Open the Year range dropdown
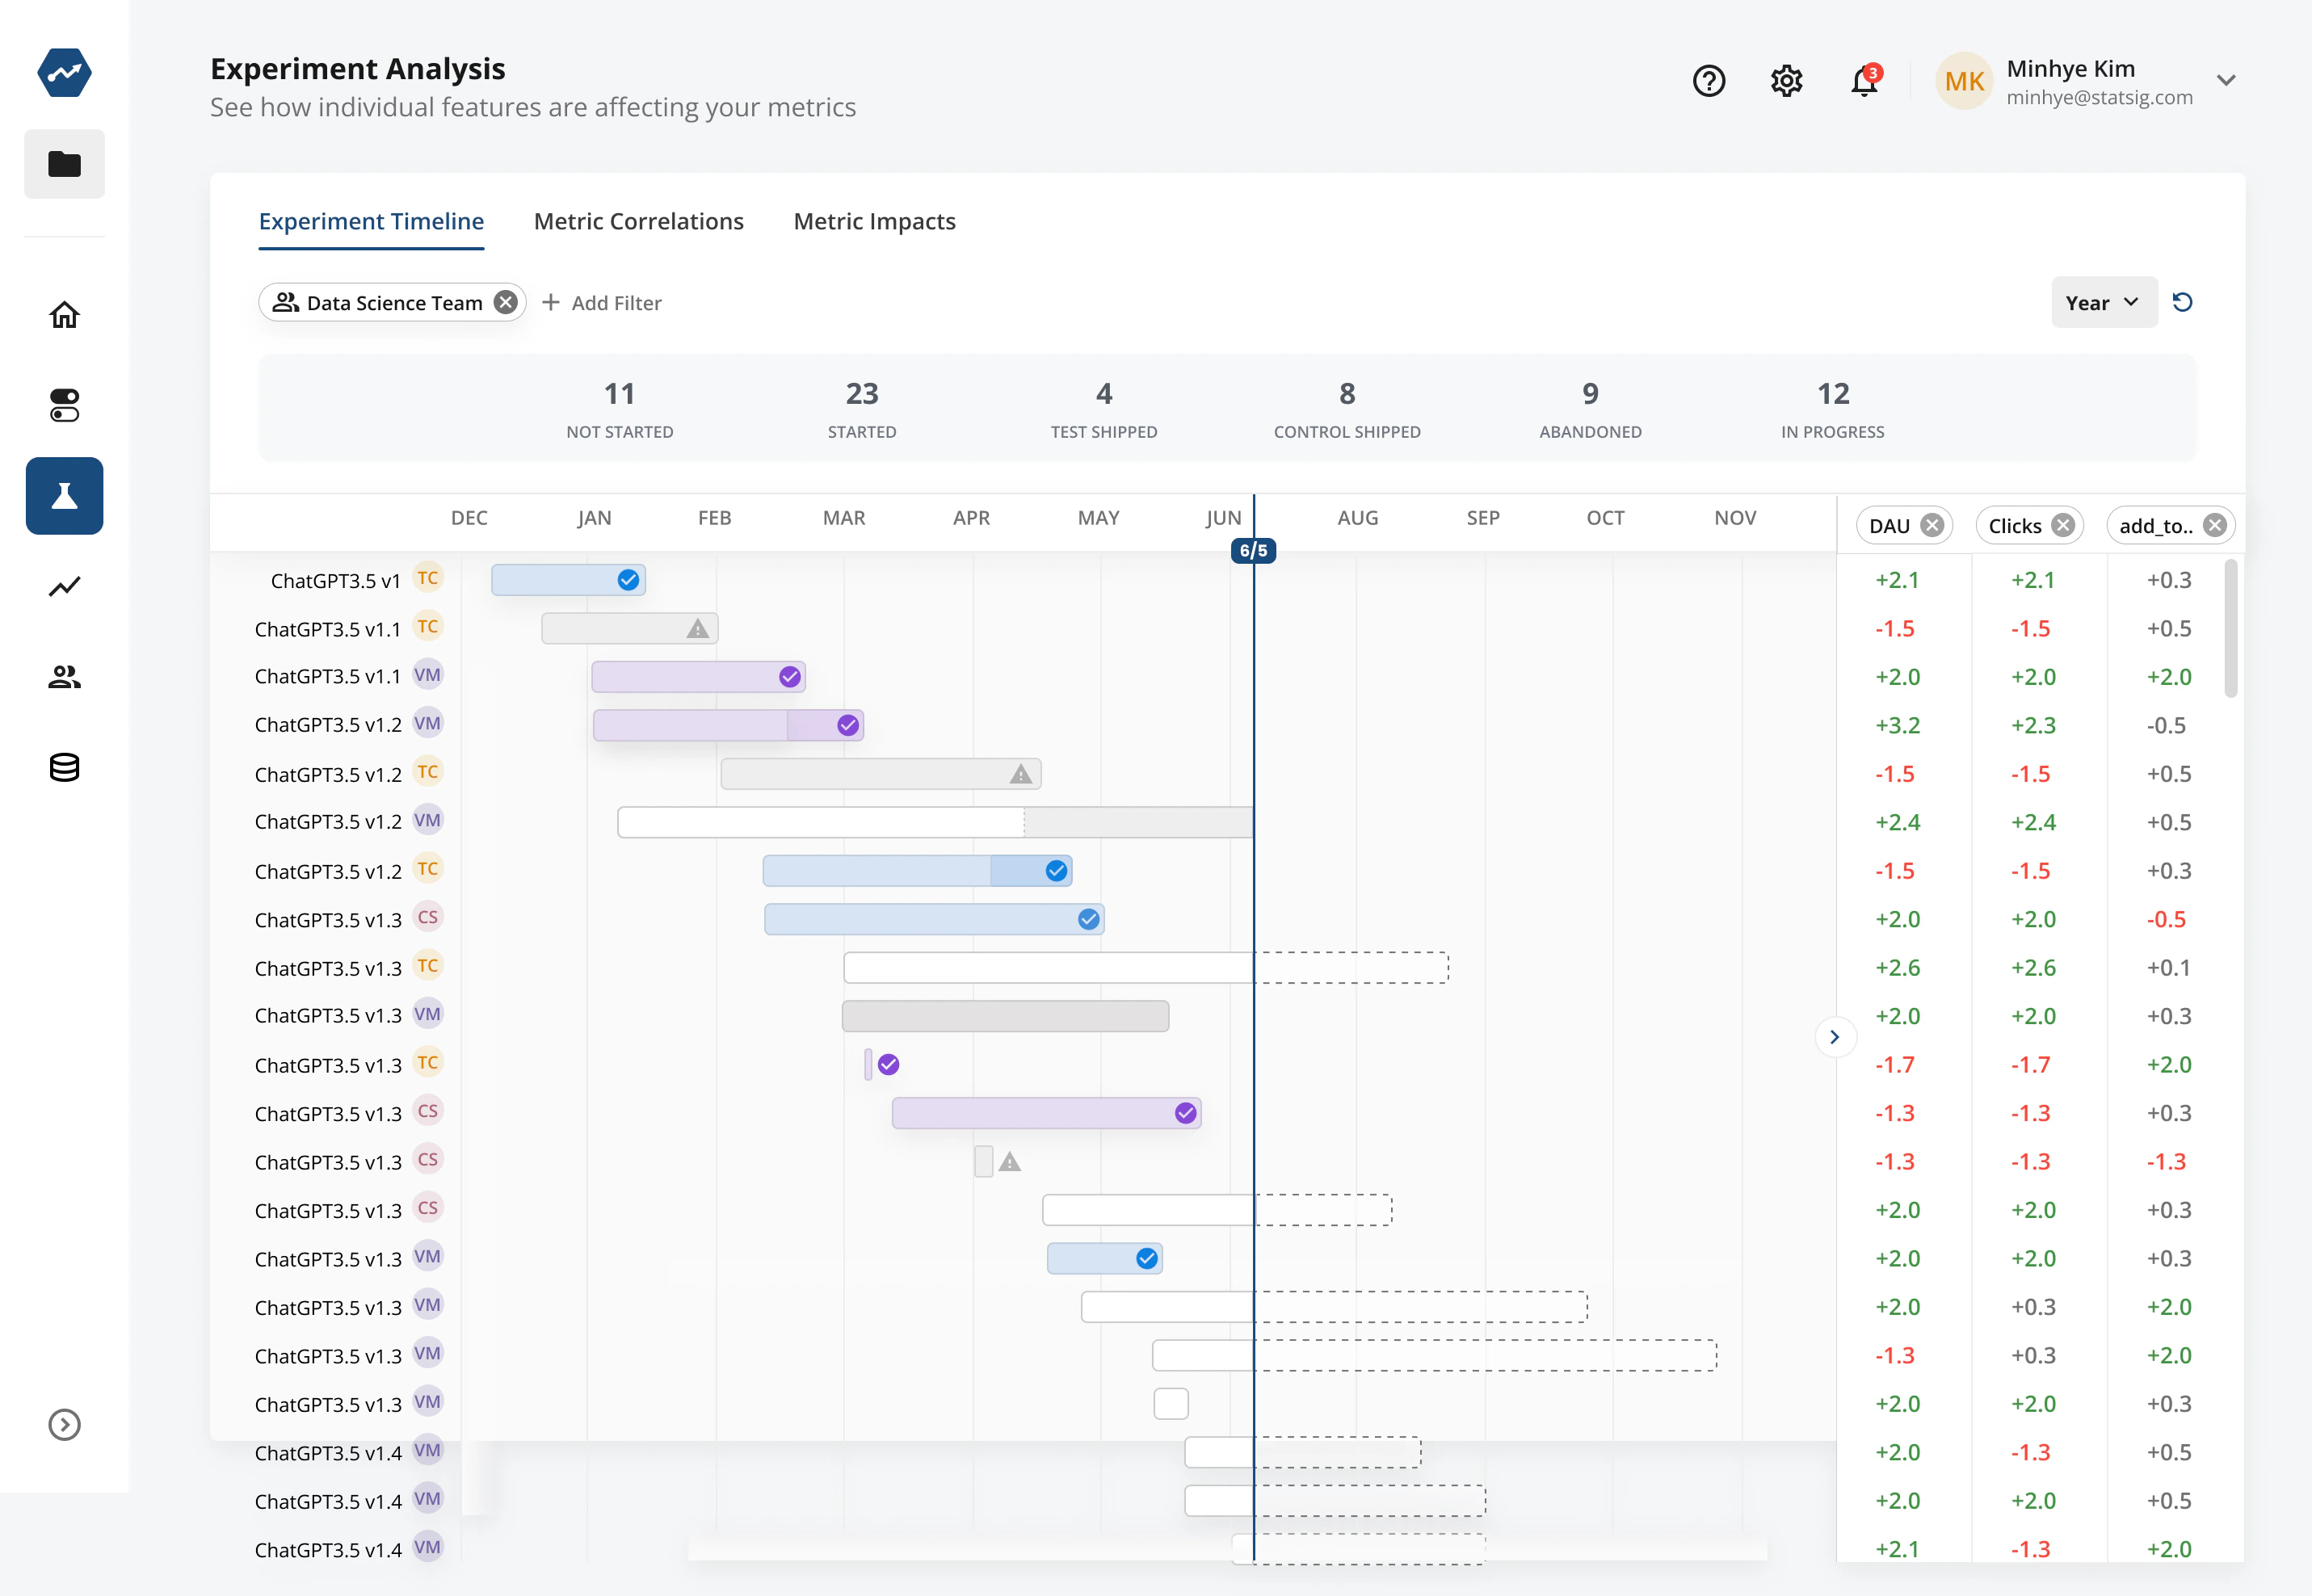 (2103, 302)
